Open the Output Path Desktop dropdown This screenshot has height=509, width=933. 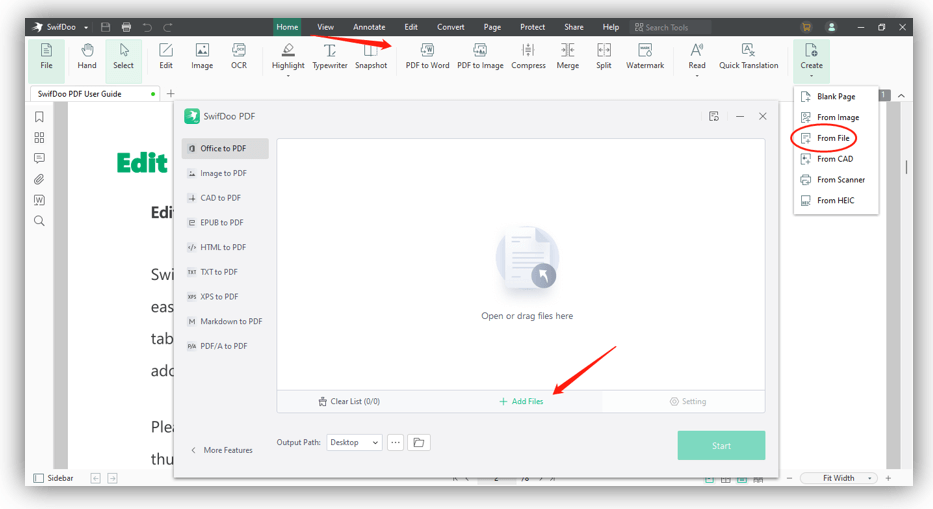click(x=354, y=442)
